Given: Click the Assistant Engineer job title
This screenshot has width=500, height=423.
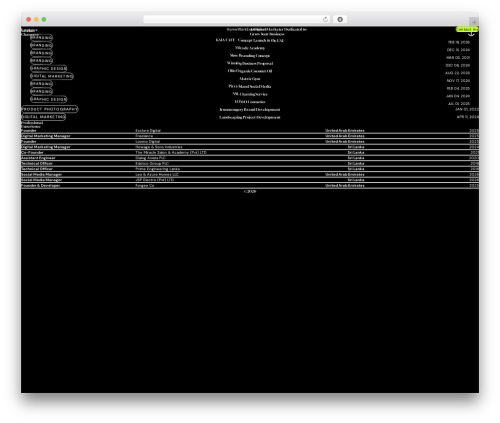Looking at the screenshot, I should pyautogui.click(x=38, y=158).
